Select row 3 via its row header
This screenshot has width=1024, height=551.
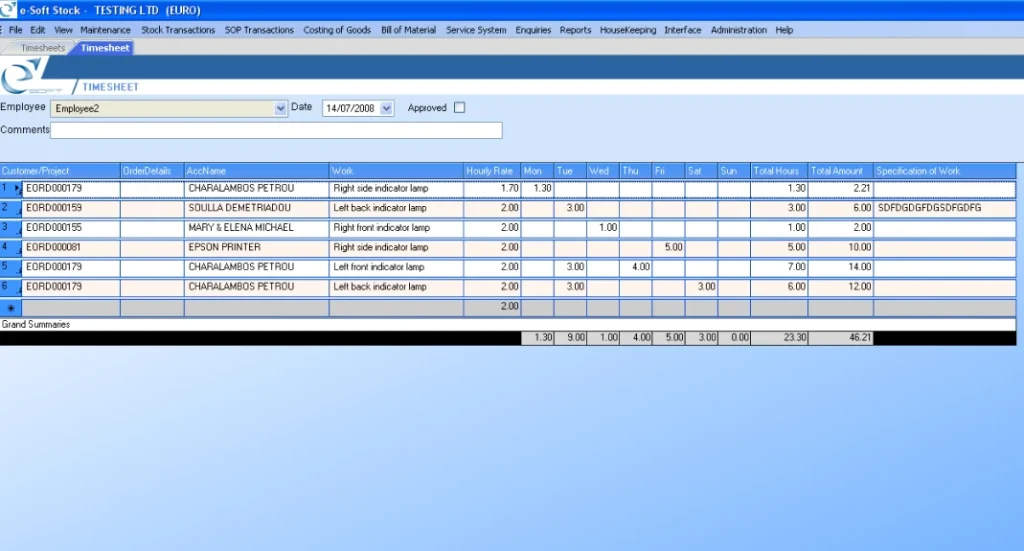coord(10,228)
